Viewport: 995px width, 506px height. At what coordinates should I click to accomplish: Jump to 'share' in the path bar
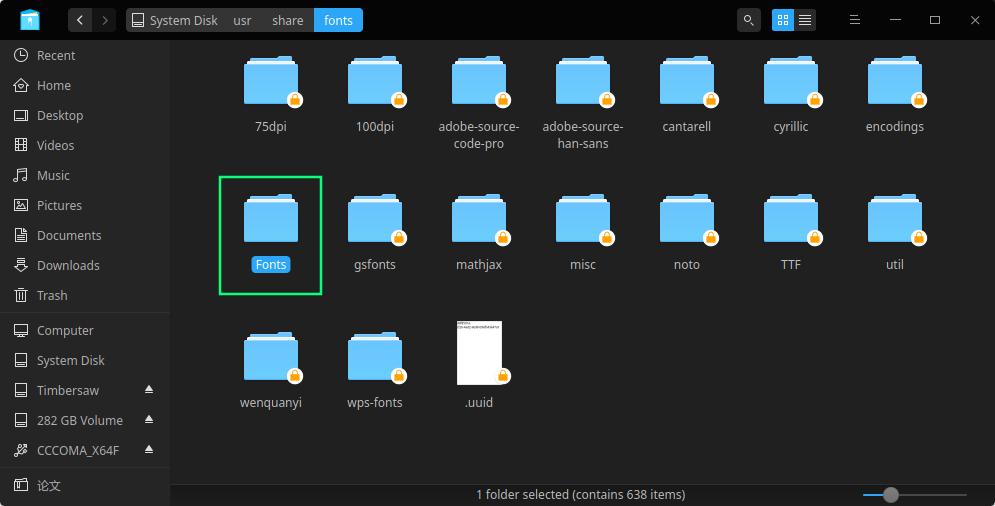pyautogui.click(x=287, y=20)
